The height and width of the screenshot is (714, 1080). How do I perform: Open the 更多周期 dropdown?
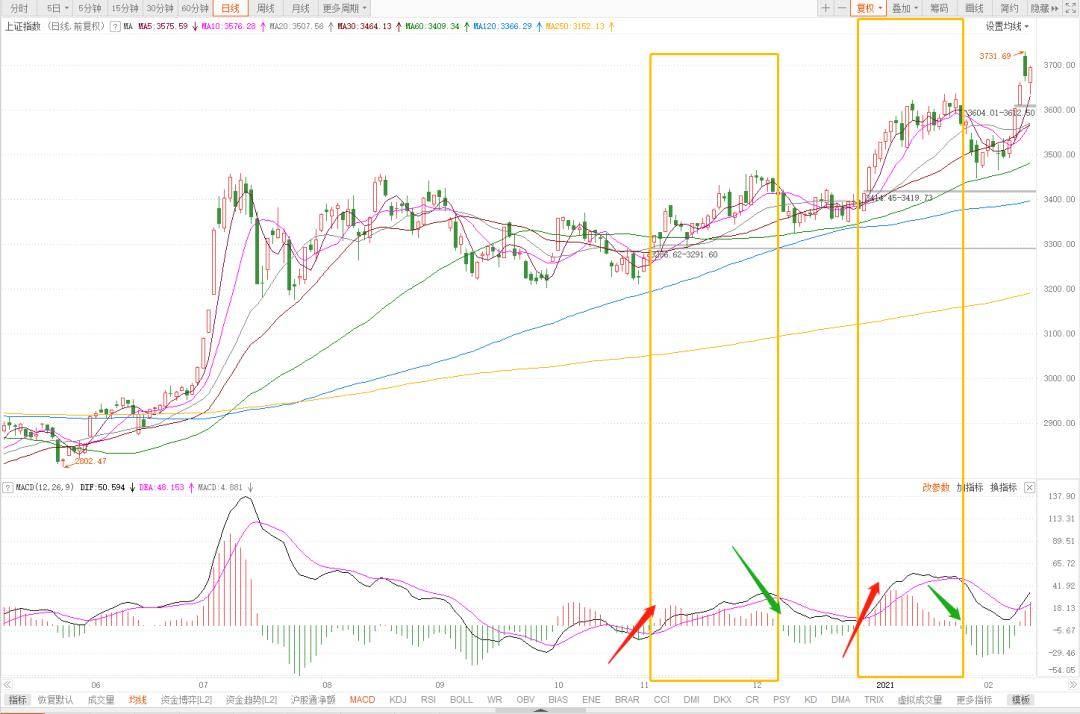pyautogui.click(x=344, y=8)
